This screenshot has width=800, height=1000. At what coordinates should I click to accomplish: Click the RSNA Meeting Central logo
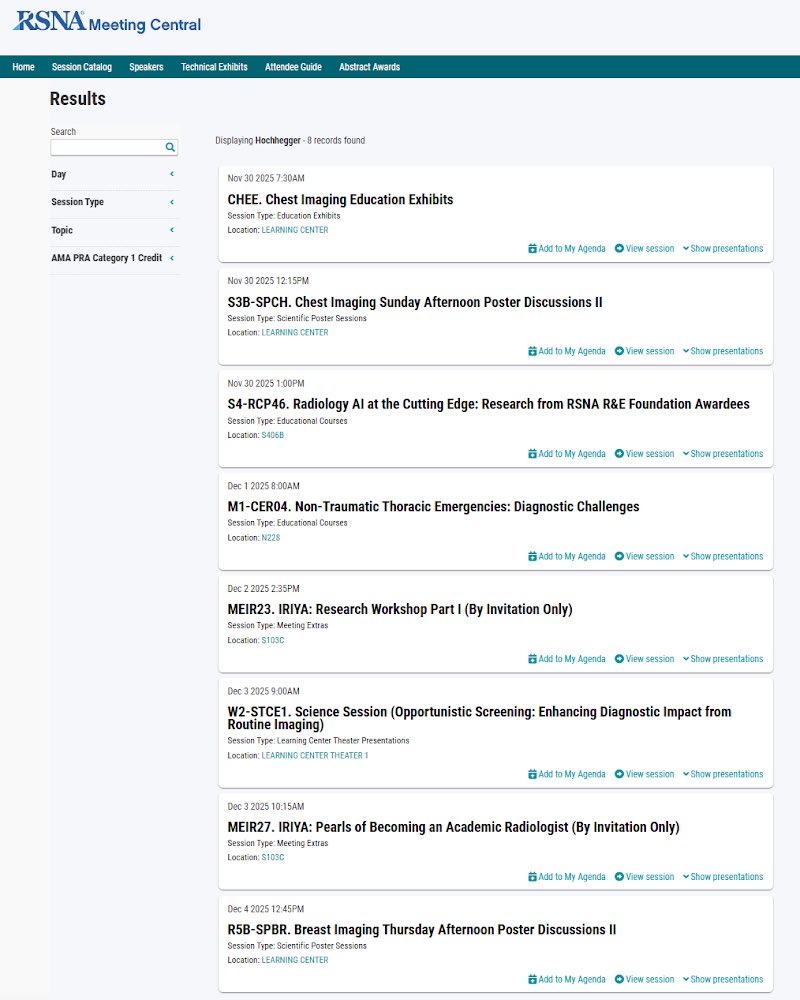click(x=107, y=22)
